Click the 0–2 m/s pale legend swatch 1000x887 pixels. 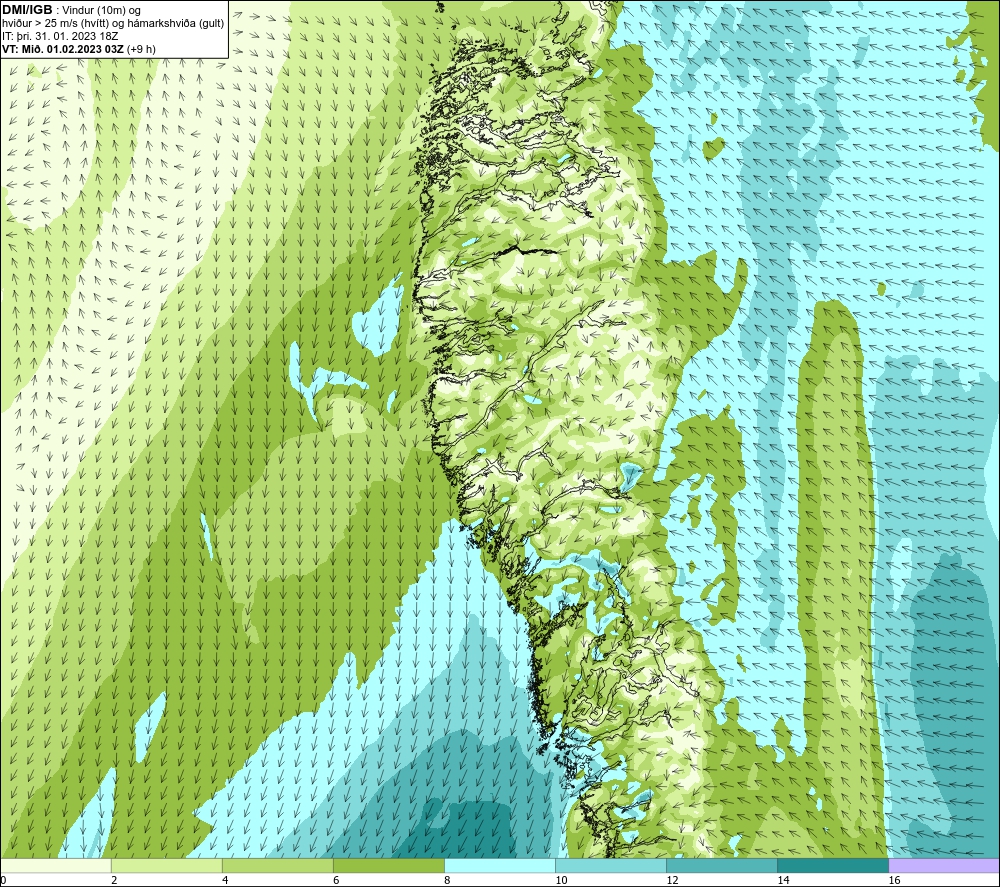(x=56, y=865)
